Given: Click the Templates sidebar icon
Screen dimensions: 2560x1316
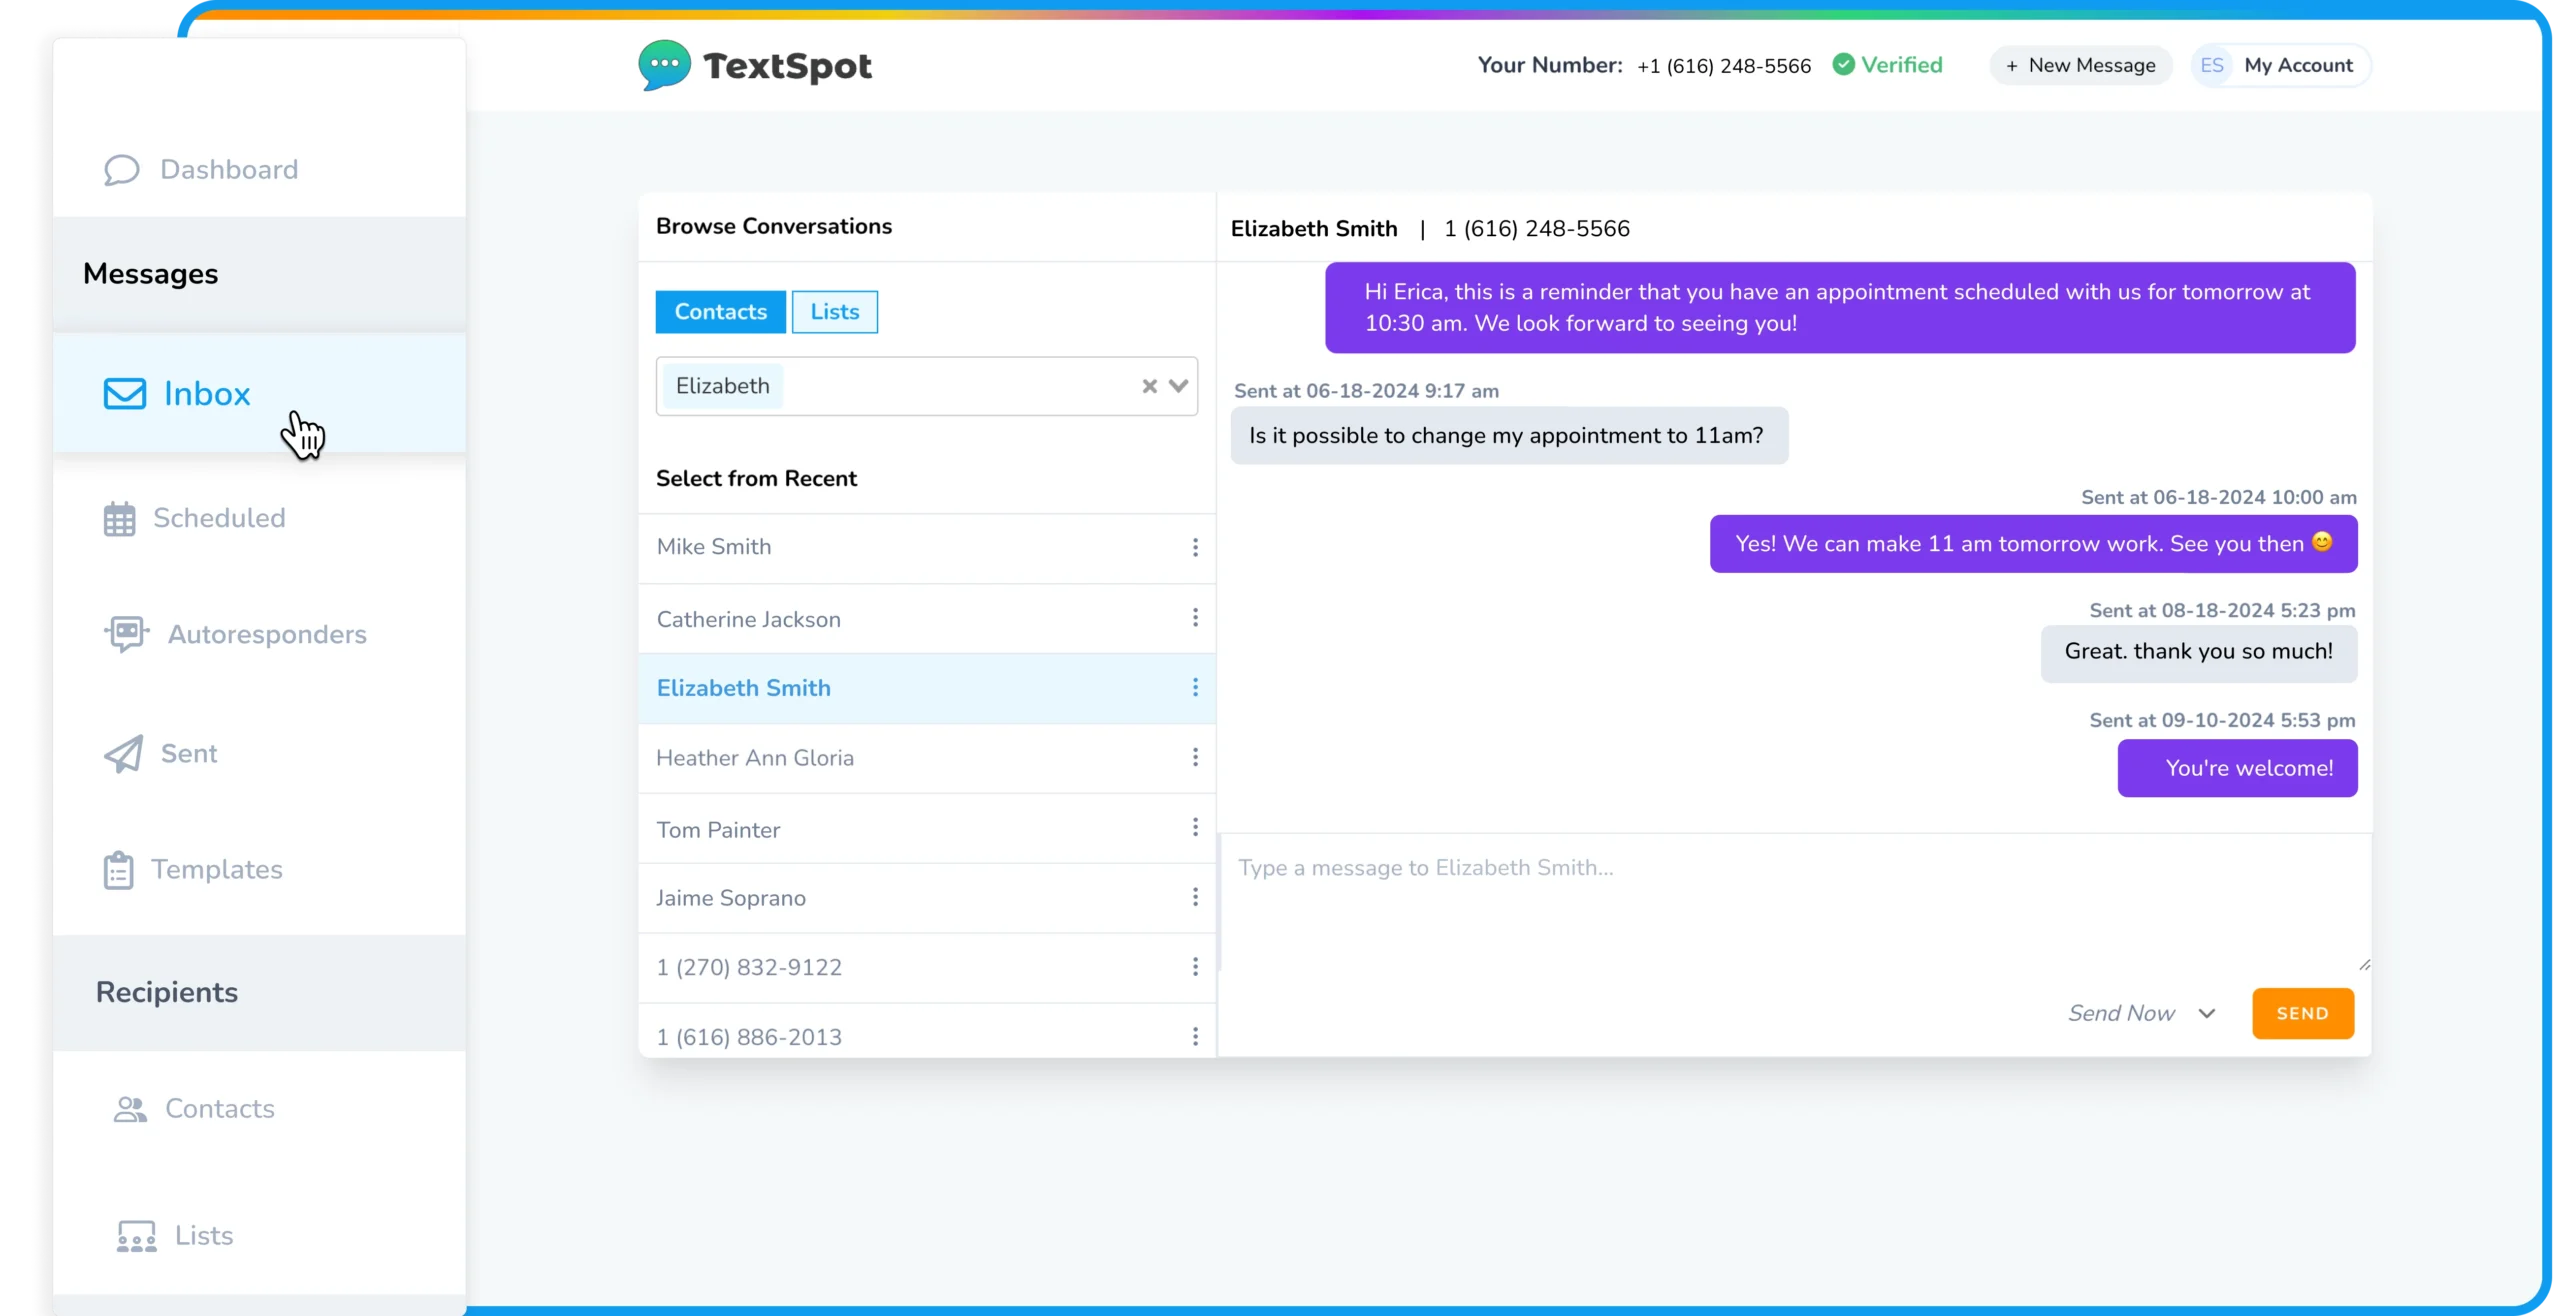Looking at the screenshot, I should [x=119, y=870].
